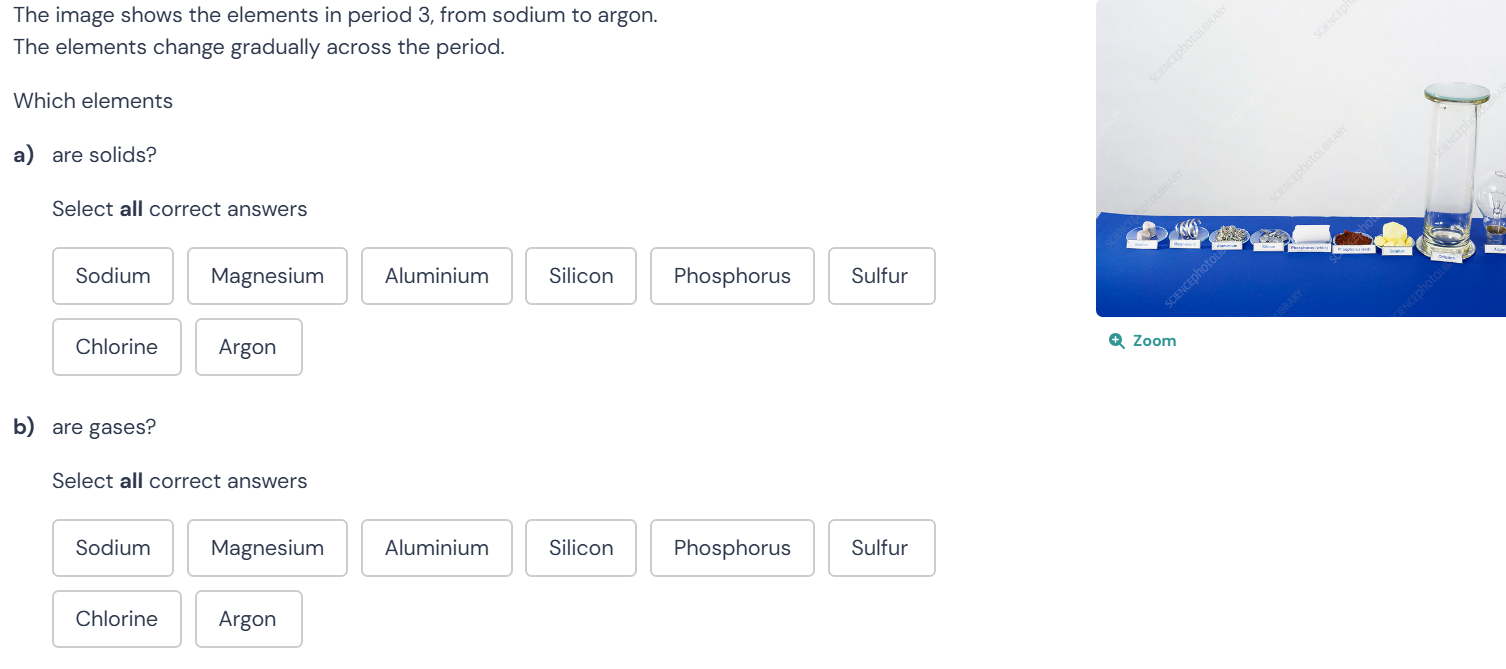Select Argon in the solids question
Screen dimensions: 1506x669
[x=248, y=347]
